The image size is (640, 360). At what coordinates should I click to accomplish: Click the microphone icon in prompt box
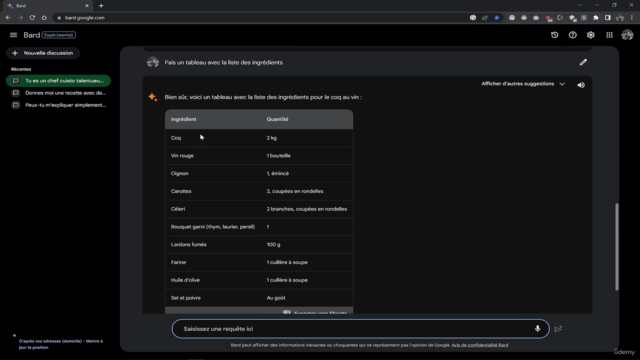(538, 329)
